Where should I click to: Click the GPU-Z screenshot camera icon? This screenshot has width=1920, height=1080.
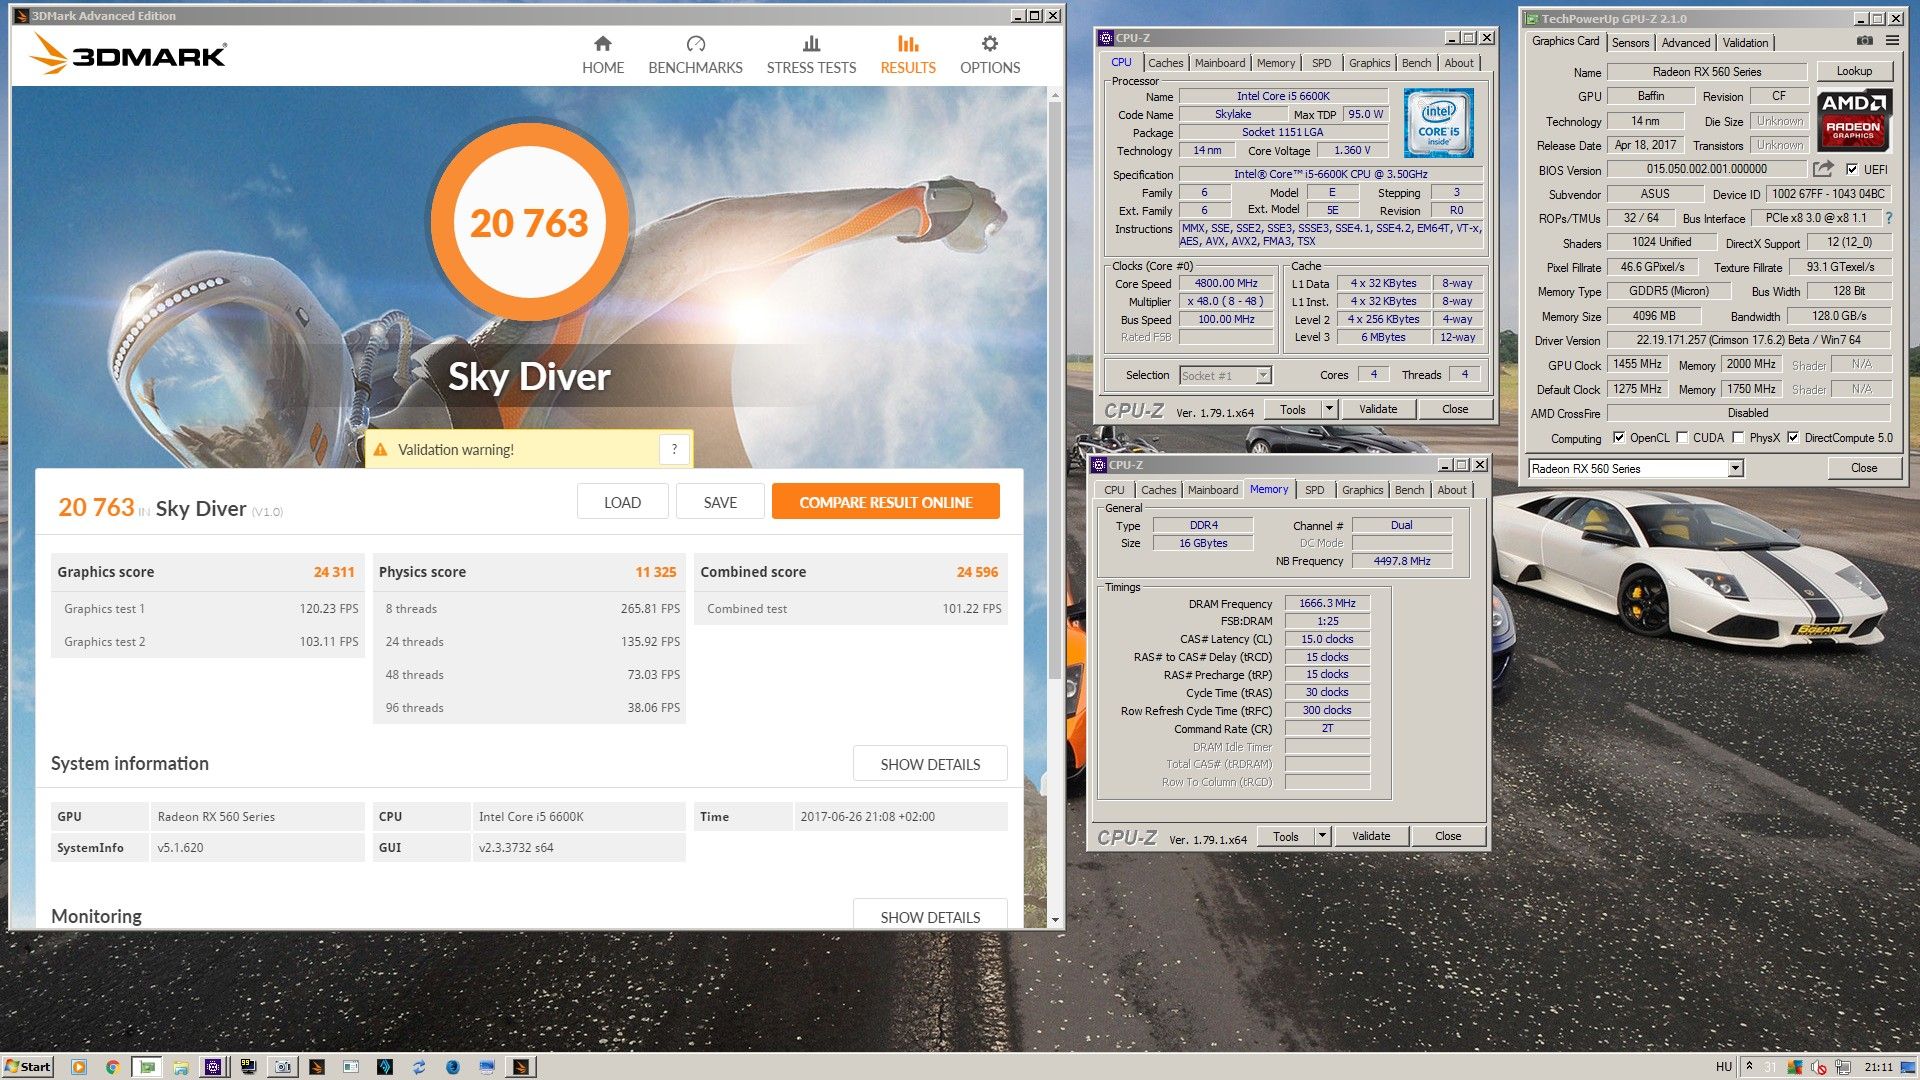click(x=1864, y=41)
